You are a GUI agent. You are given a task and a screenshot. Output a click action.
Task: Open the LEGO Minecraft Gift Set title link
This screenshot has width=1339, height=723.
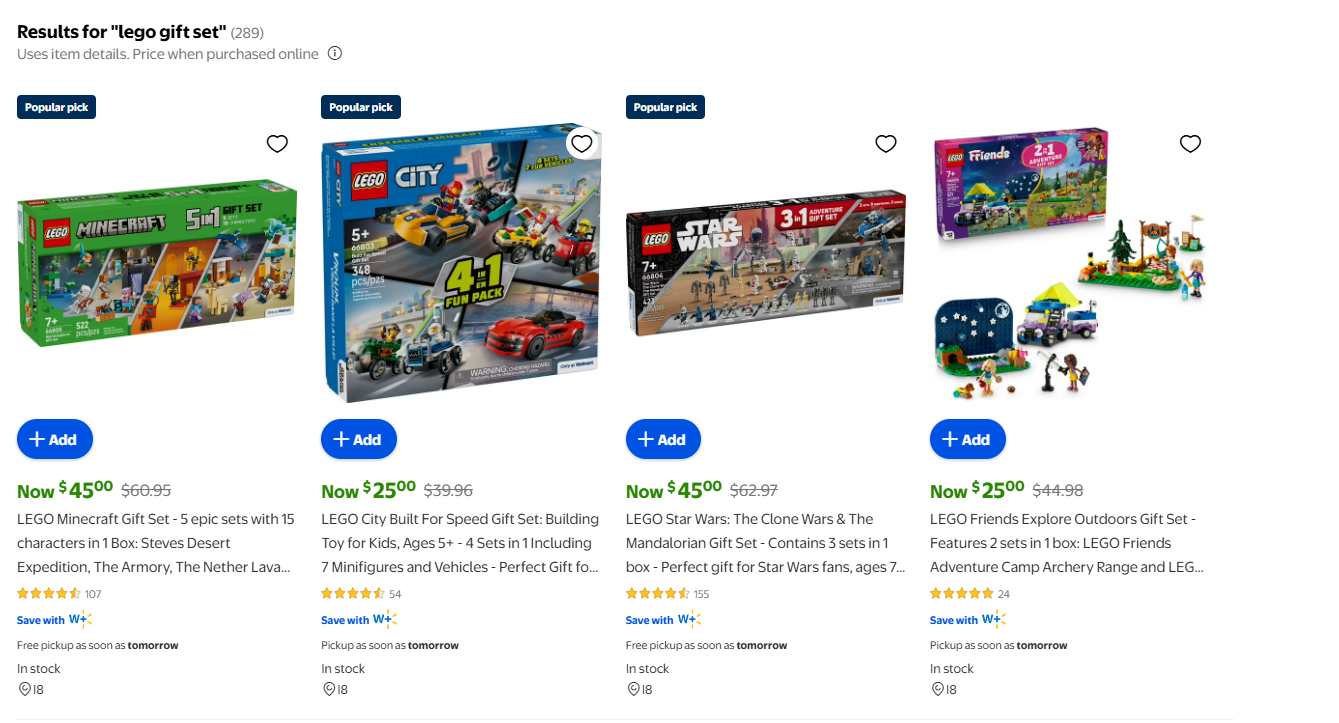[157, 543]
